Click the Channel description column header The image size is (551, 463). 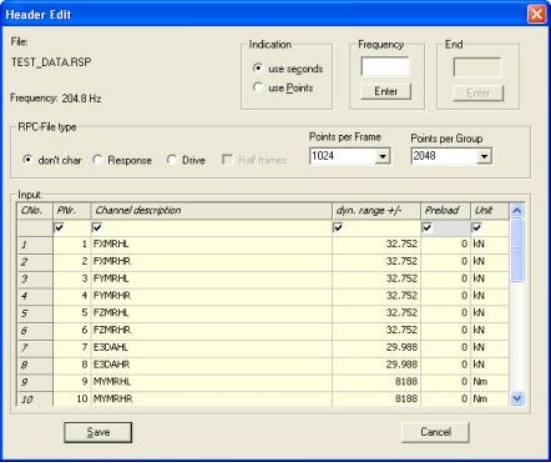tap(212, 210)
